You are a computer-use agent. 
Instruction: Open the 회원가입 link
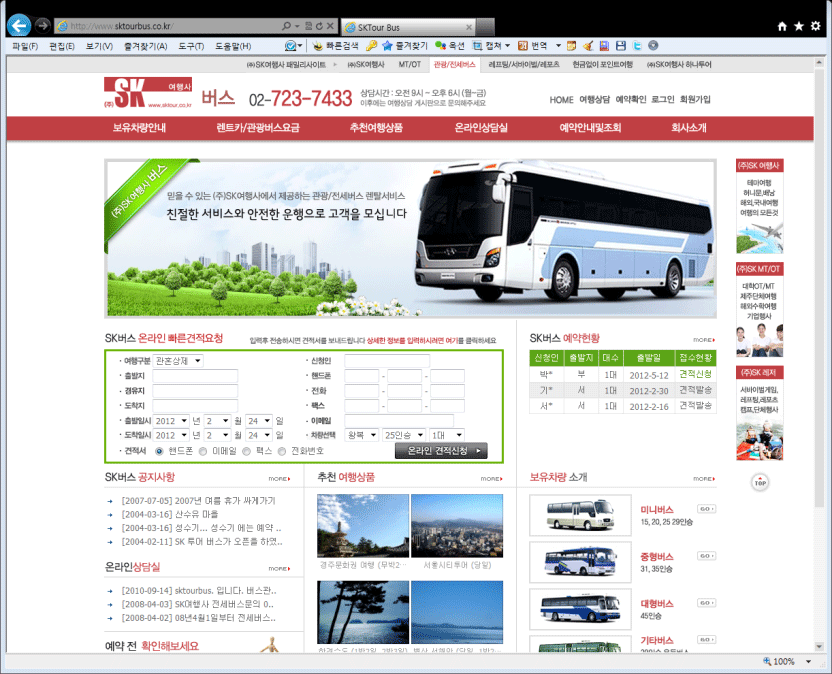[695, 99]
